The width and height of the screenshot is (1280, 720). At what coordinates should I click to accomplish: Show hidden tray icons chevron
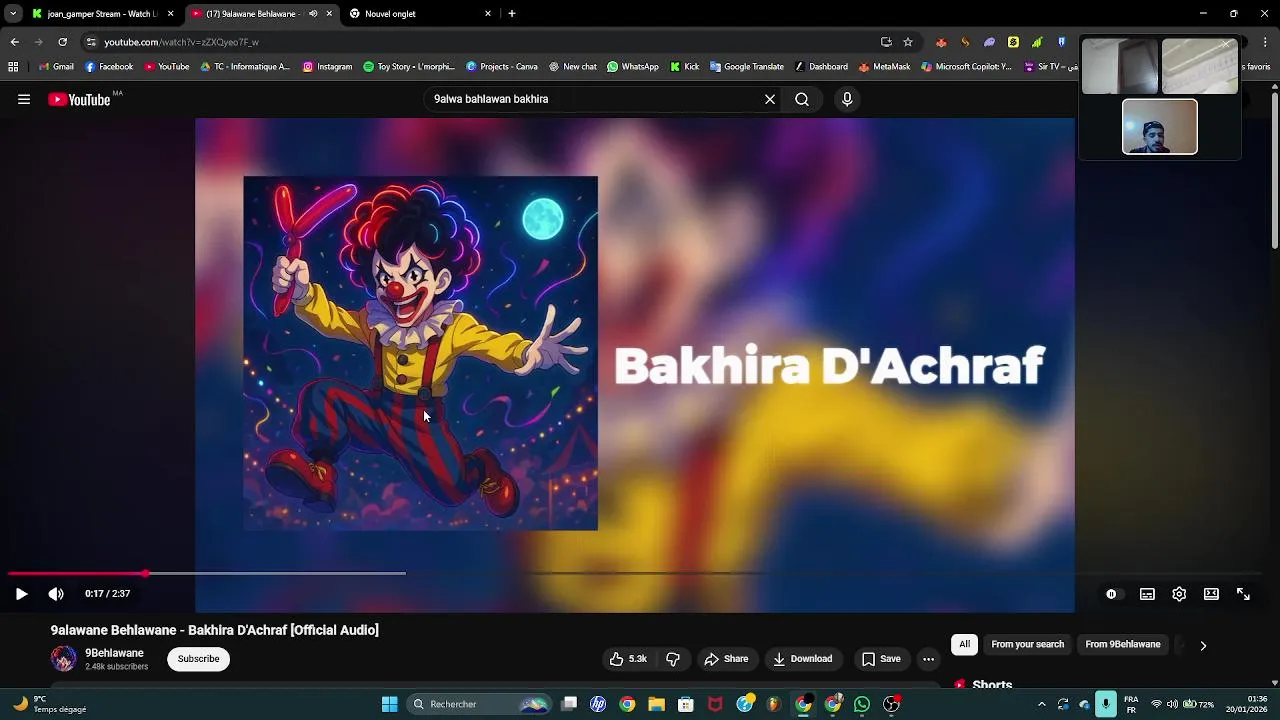point(1041,704)
